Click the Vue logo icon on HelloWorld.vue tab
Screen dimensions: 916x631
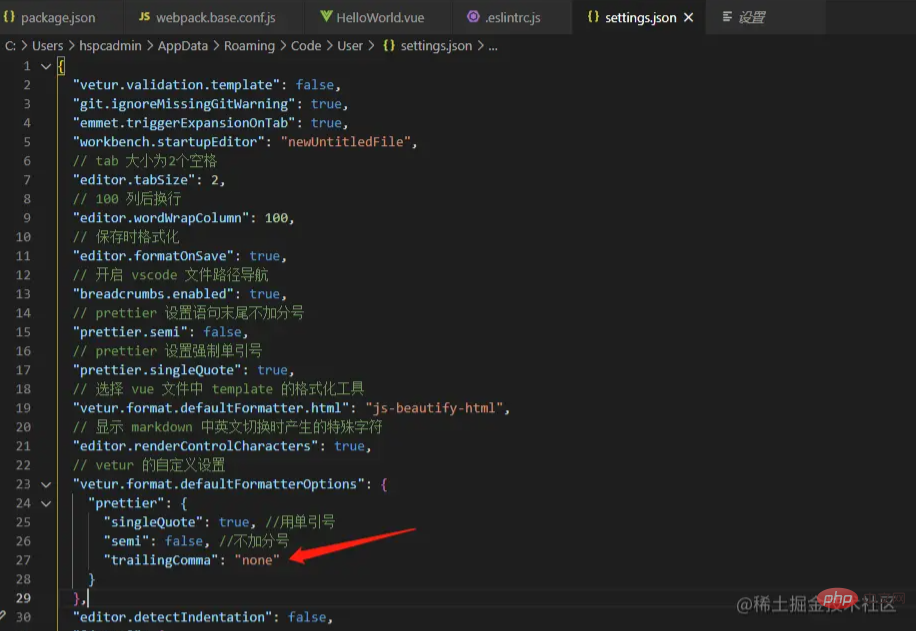(x=326, y=18)
